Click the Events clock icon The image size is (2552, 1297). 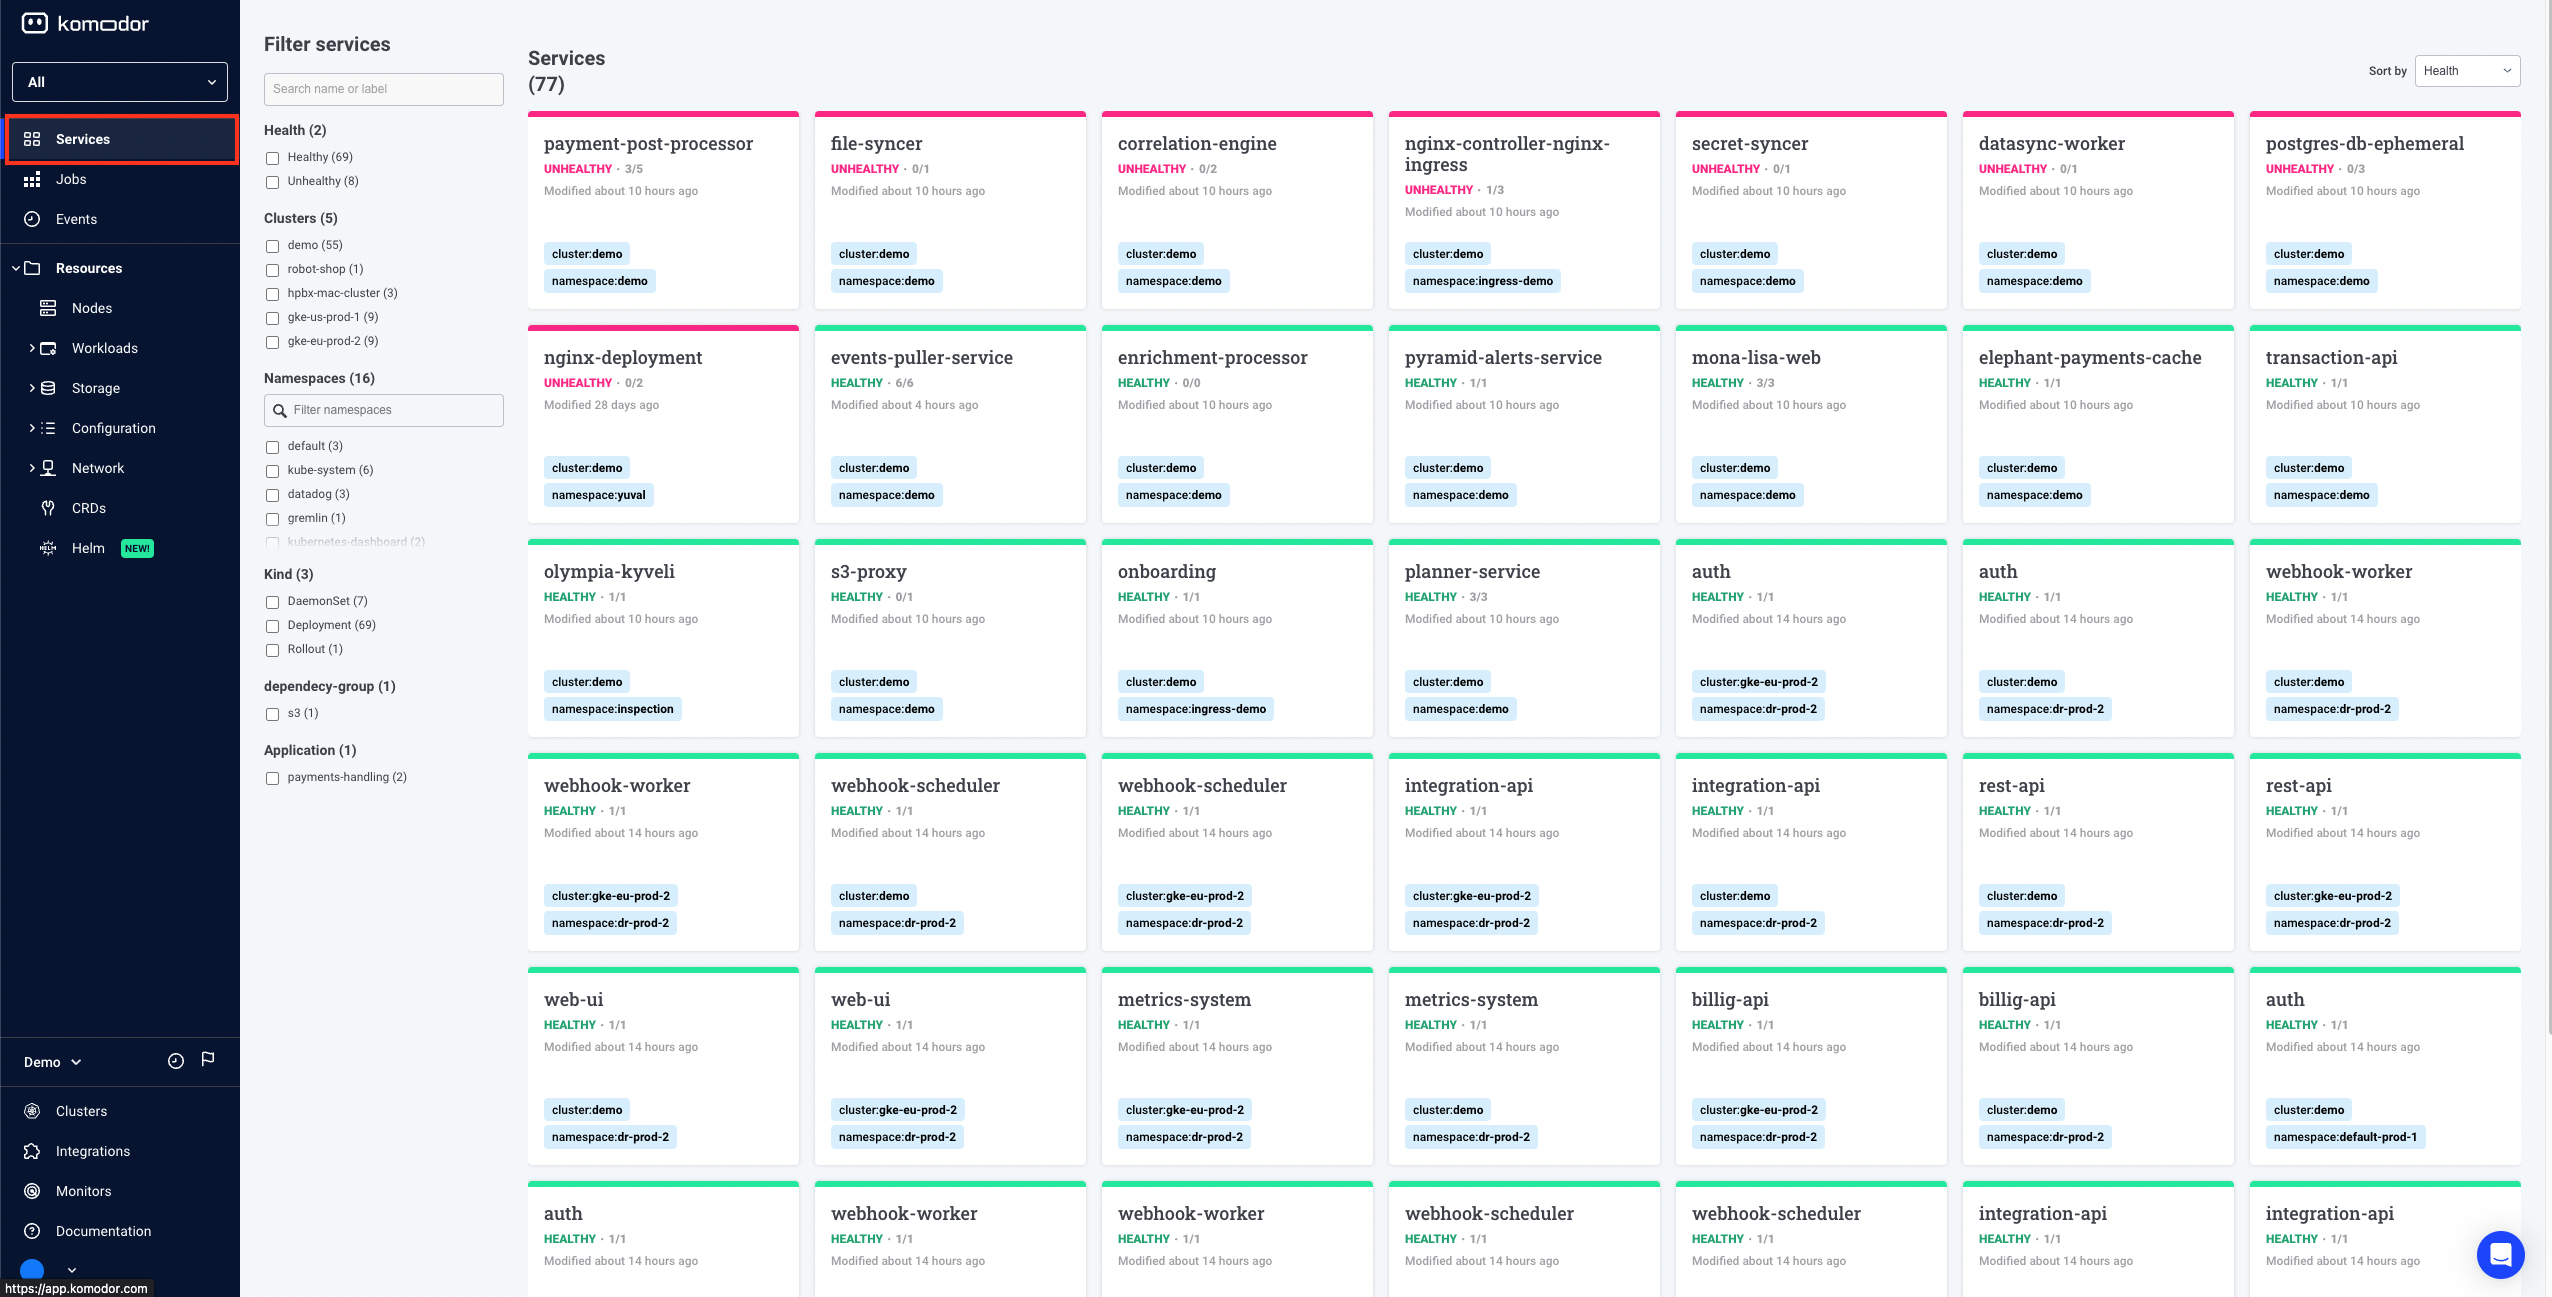click(32, 219)
